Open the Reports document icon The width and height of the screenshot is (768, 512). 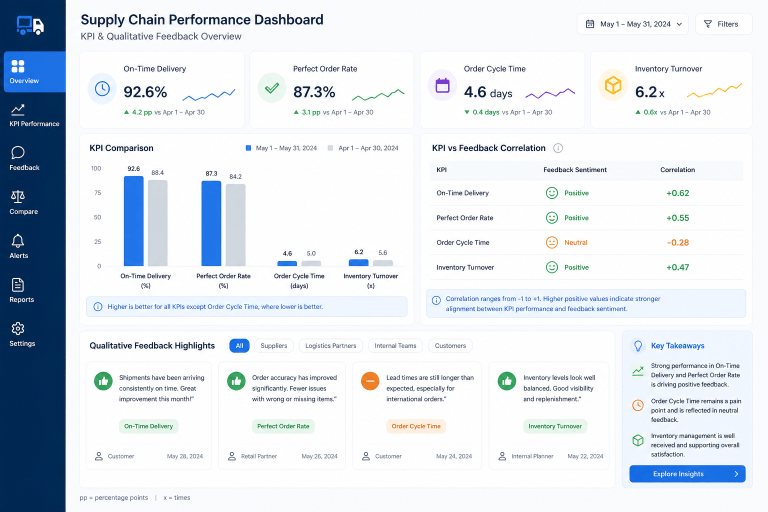(18, 285)
